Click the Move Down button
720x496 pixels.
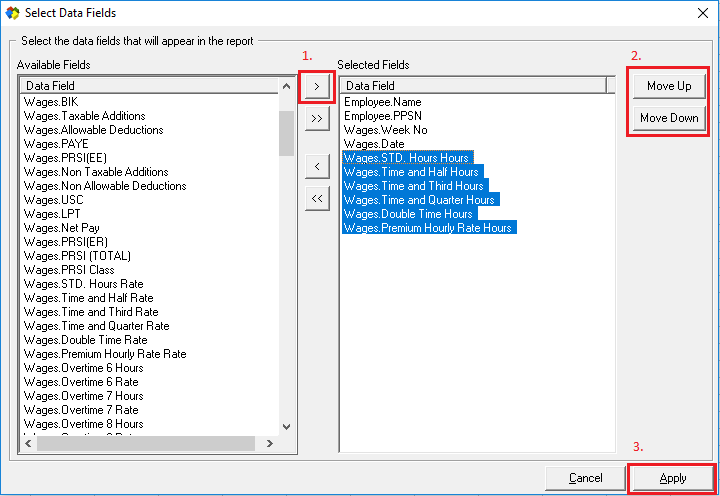pos(669,118)
